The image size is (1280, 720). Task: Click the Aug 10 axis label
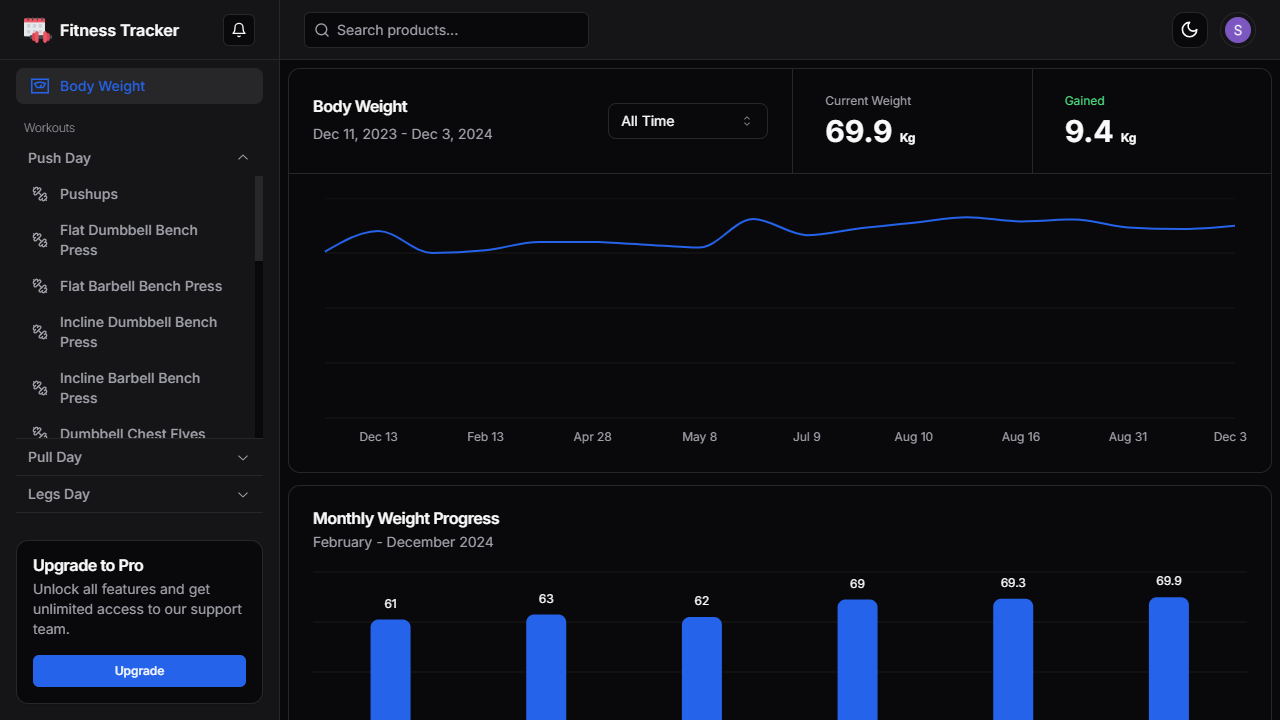(913, 437)
